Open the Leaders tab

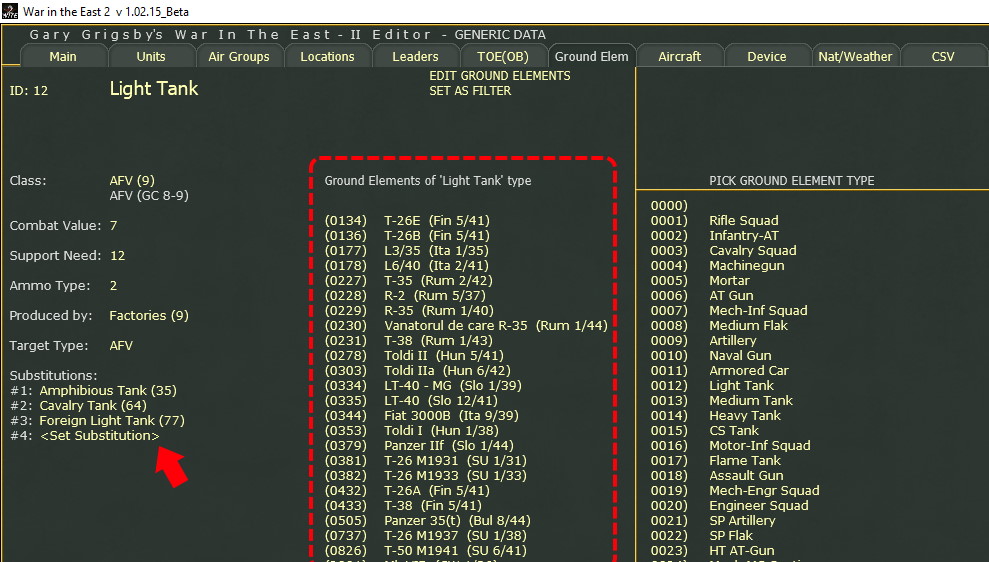(415, 56)
